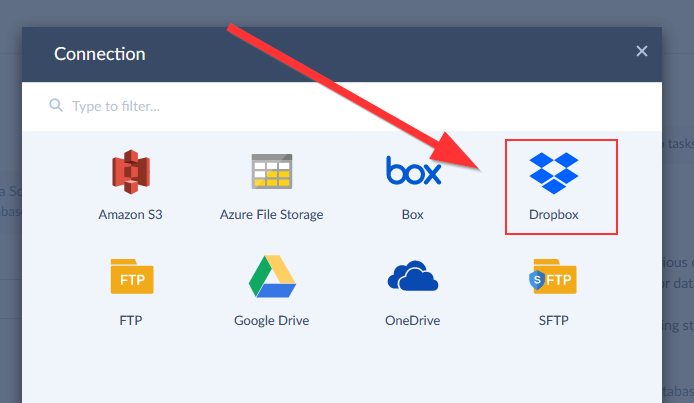The image size is (694, 403).
Task: Click the Google Drive label
Action: tap(271, 320)
